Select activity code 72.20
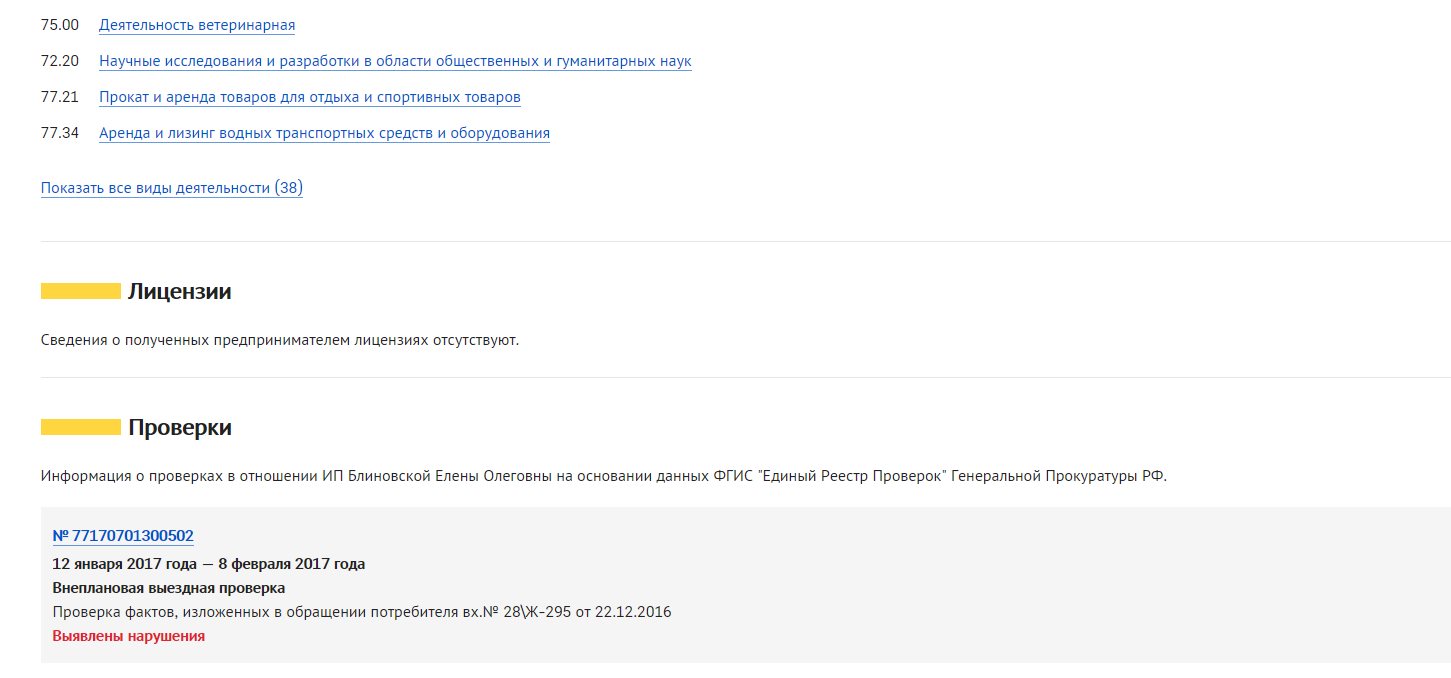This screenshot has width=1451, height=678. [x=59, y=61]
